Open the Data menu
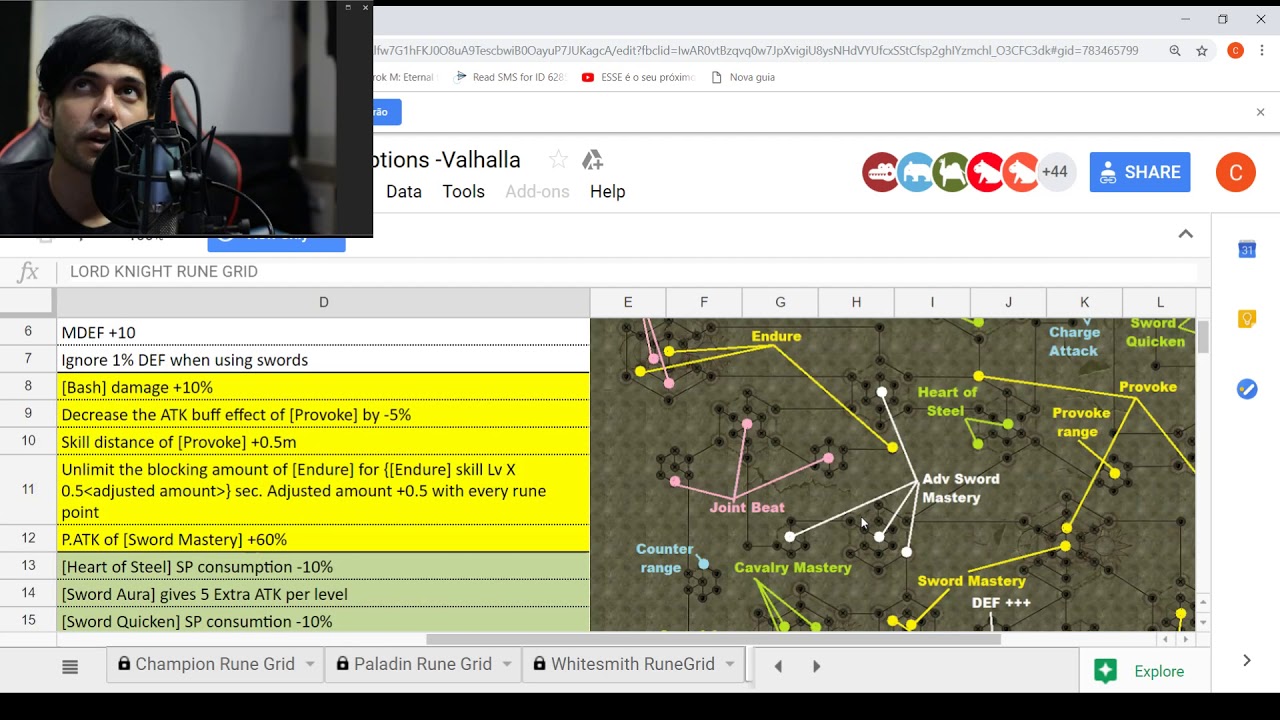Screen dimensions: 1280x720 pyautogui.click(x=404, y=192)
